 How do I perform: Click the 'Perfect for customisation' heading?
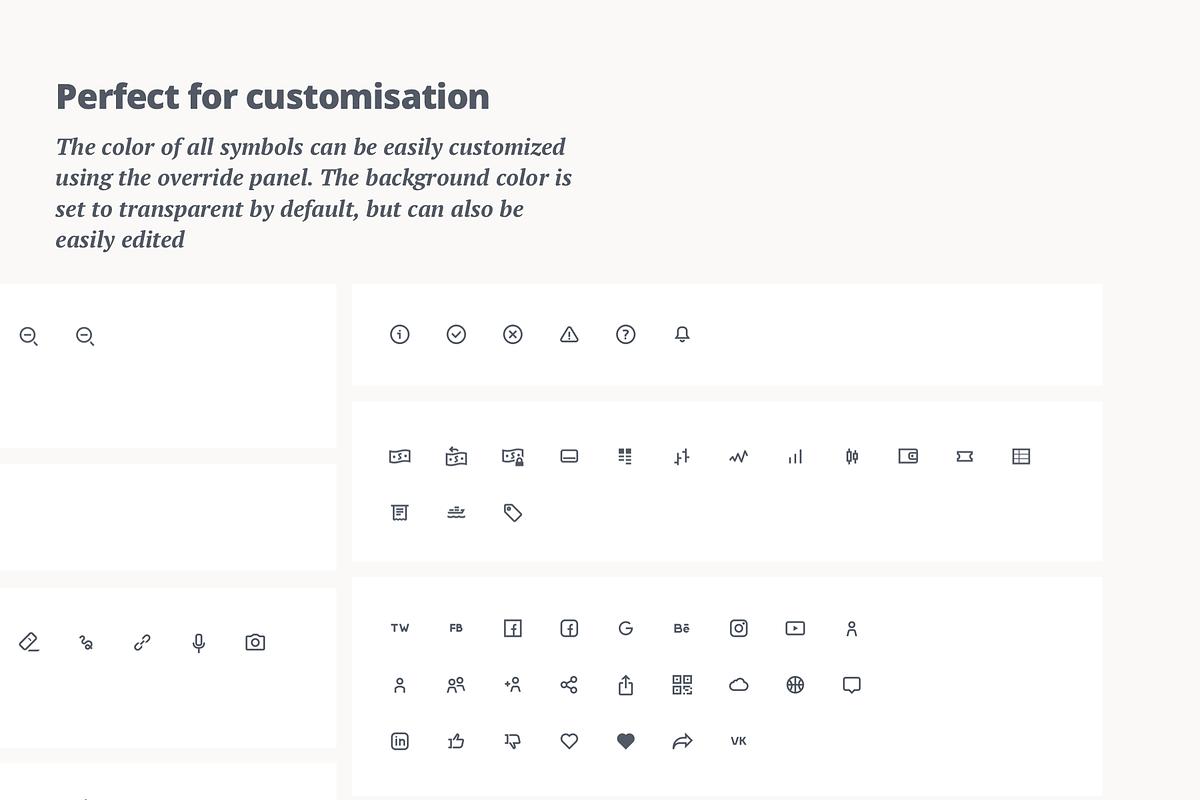(x=273, y=97)
